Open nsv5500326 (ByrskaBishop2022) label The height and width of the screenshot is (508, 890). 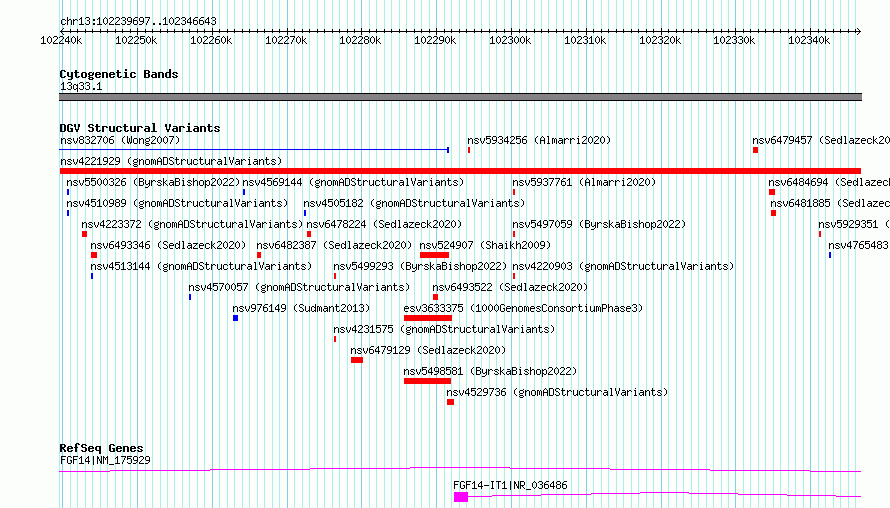pos(153,182)
